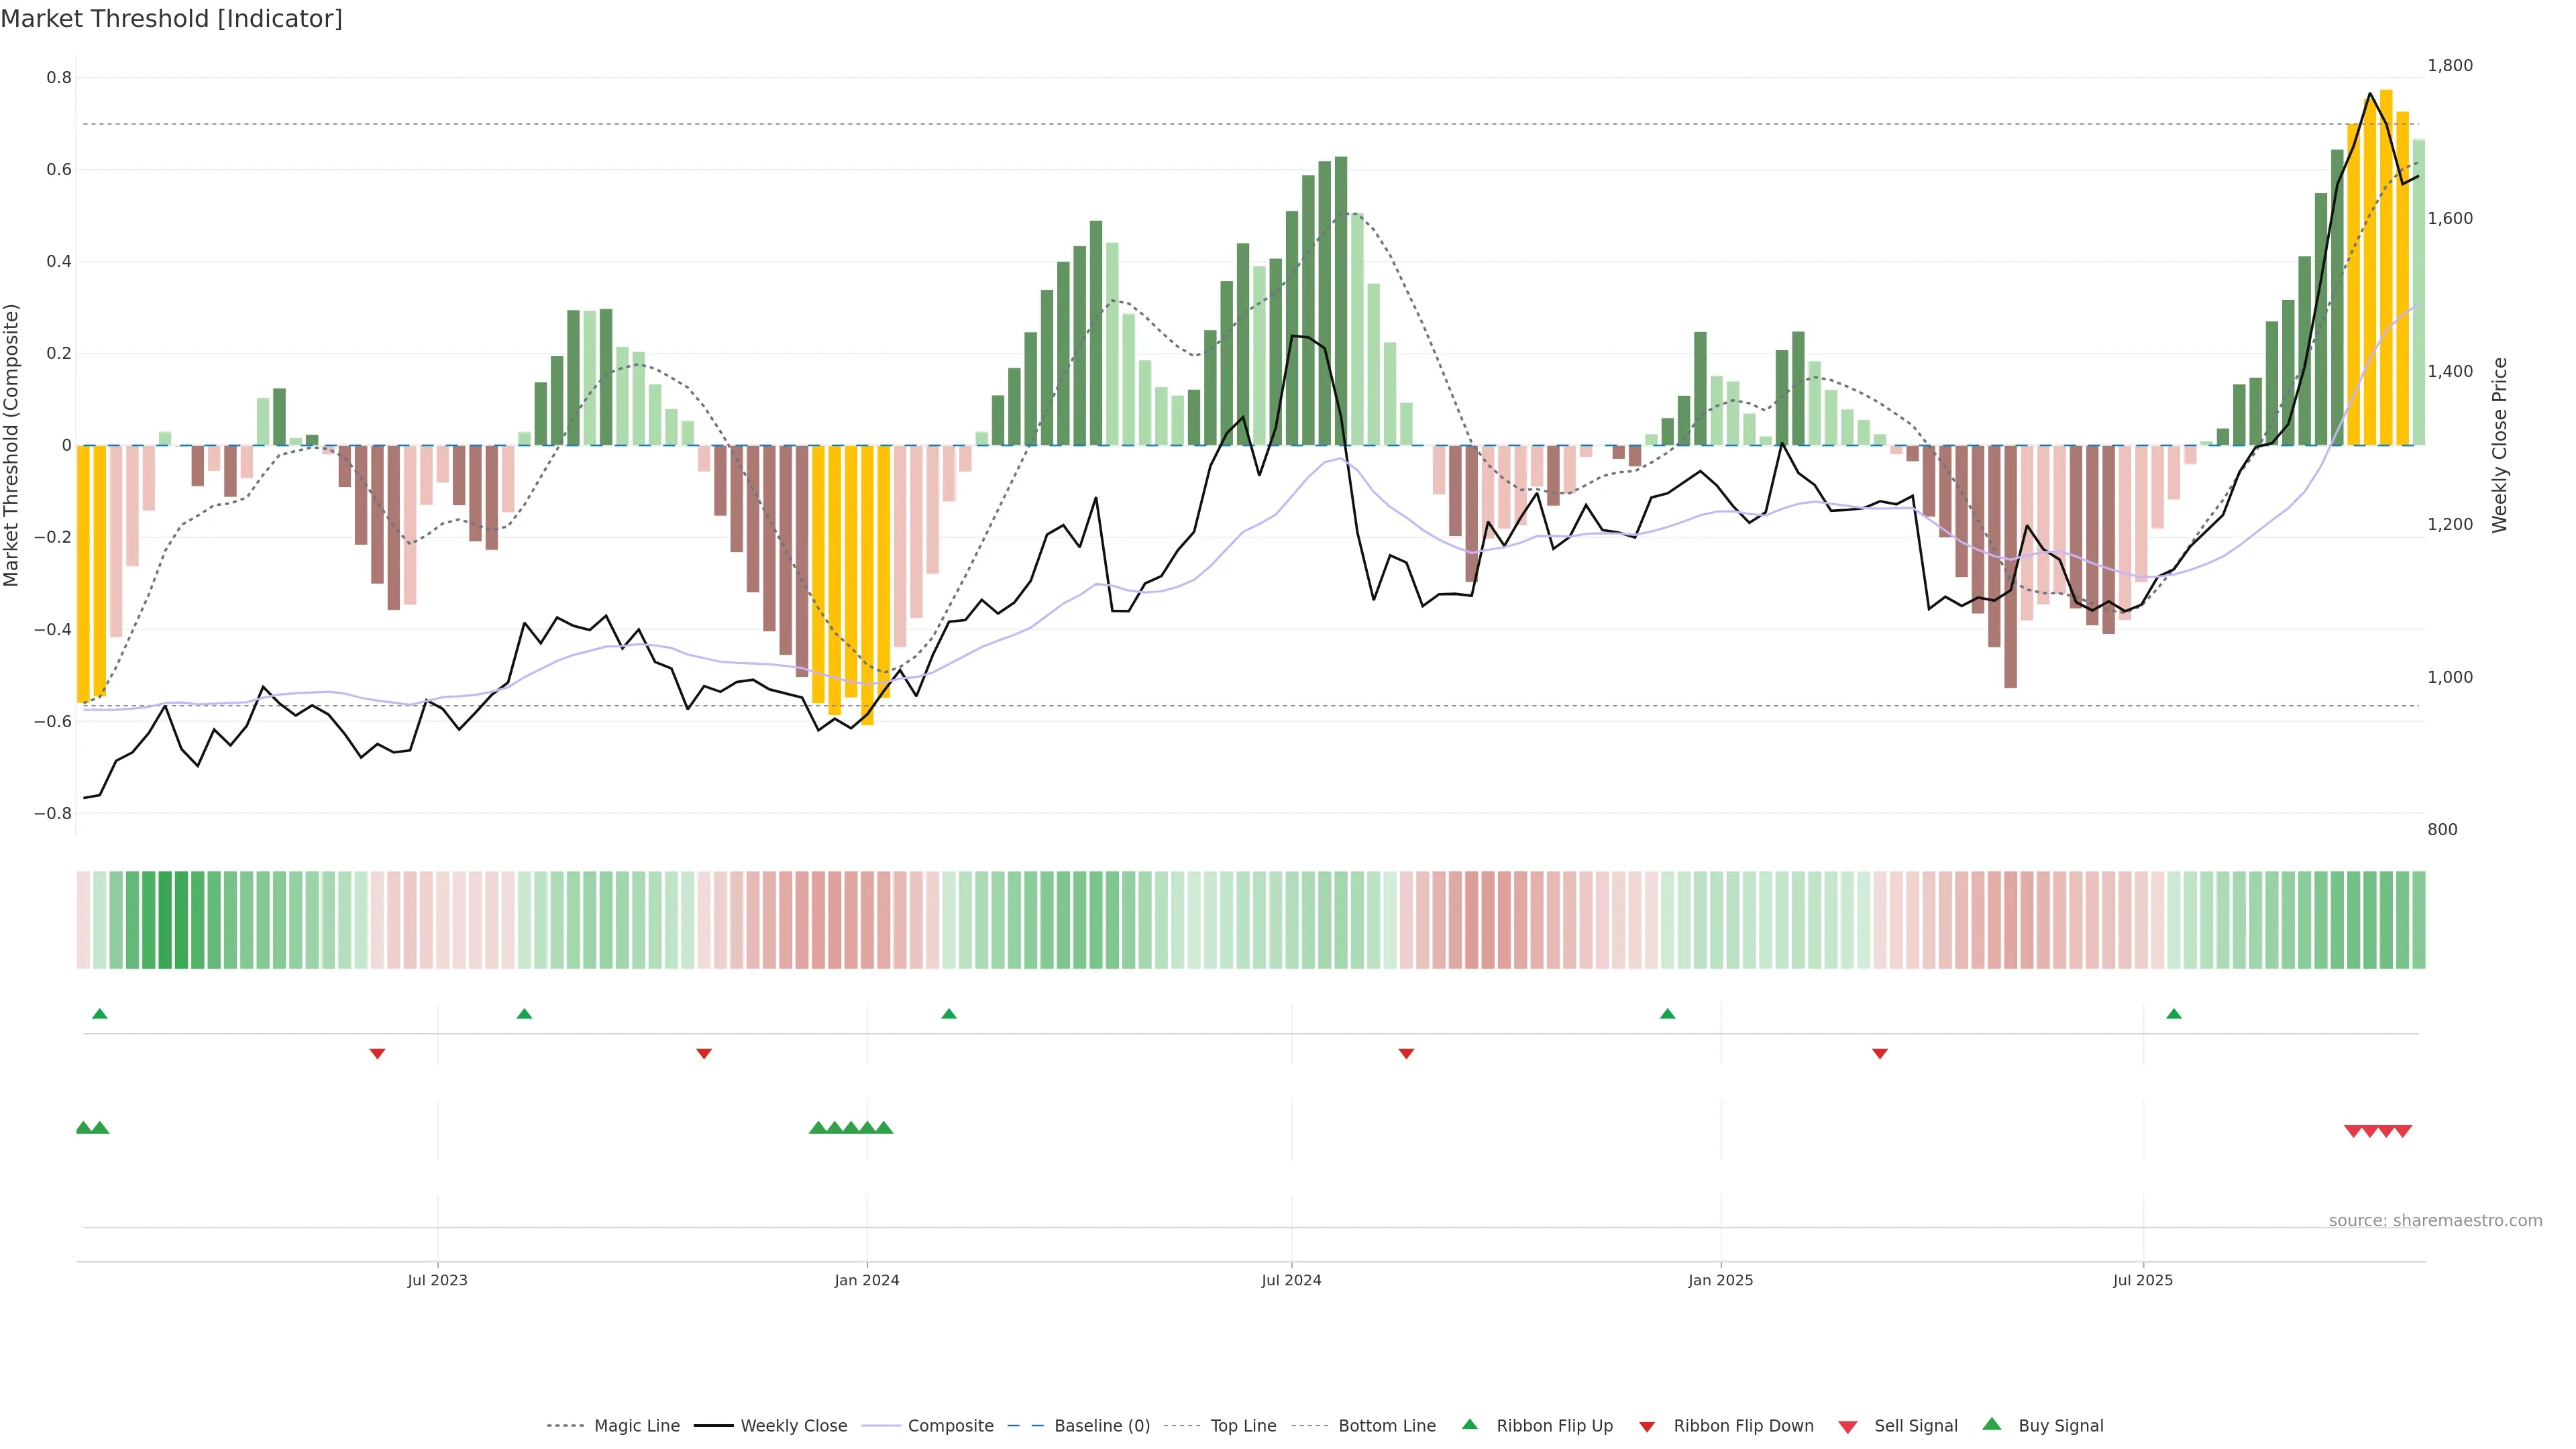The height and width of the screenshot is (1449, 2576).
Task: Click the Ribbon Flip Up legend icon
Action: coord(1469,1424)
